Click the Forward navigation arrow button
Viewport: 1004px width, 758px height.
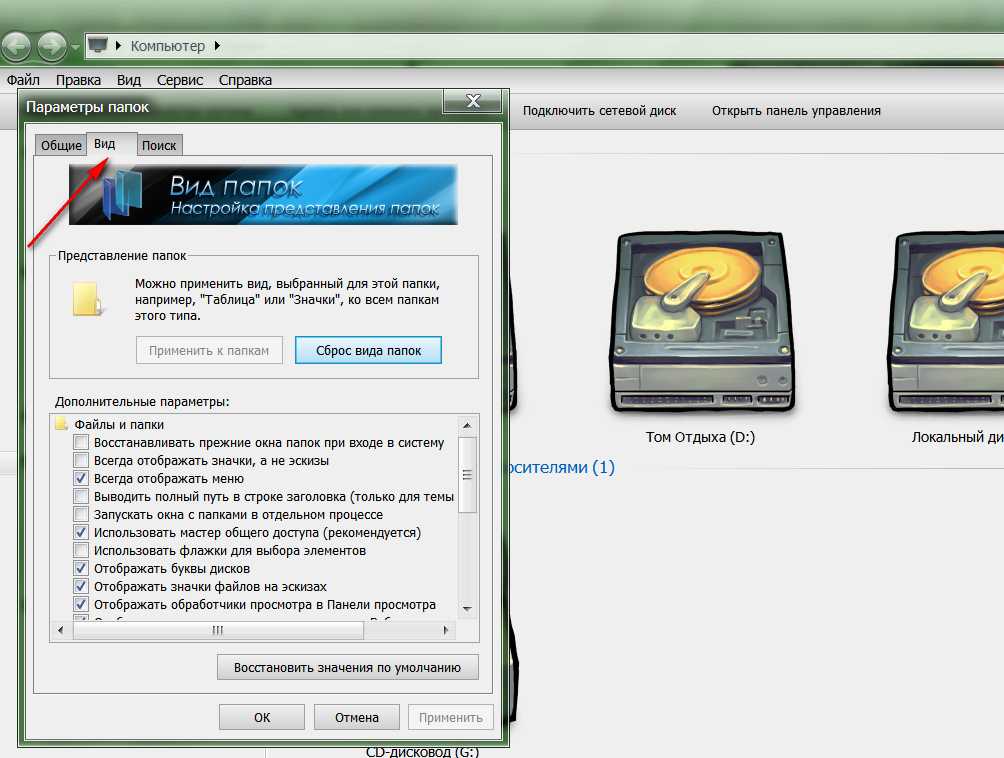point(50,46)
